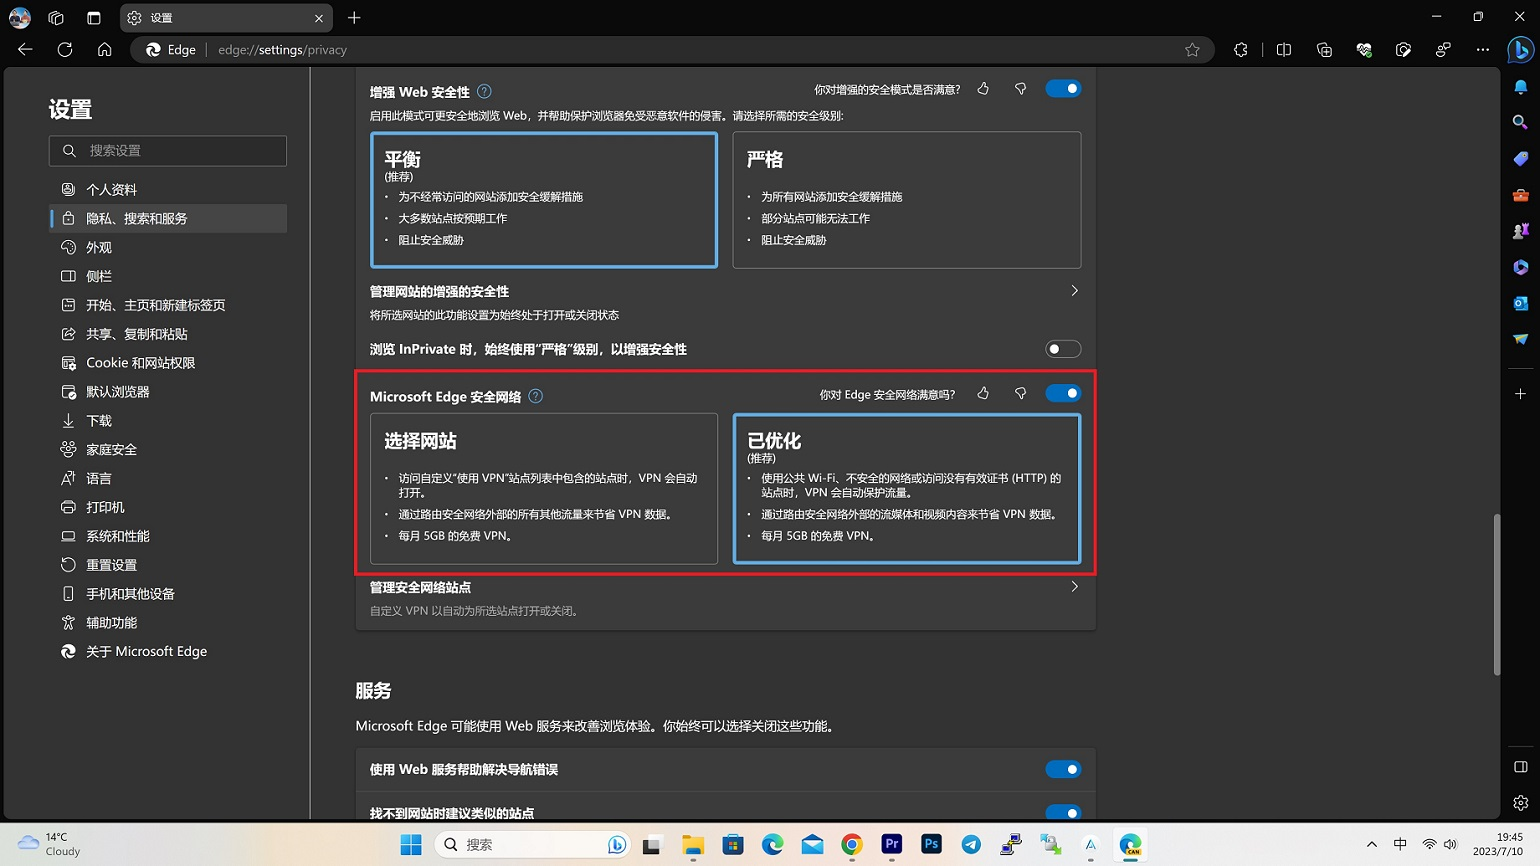The width and height of the screenshot is (1540, 866).
Task: Click thumbs down for Edge secure network
Action: (1020, 394)
